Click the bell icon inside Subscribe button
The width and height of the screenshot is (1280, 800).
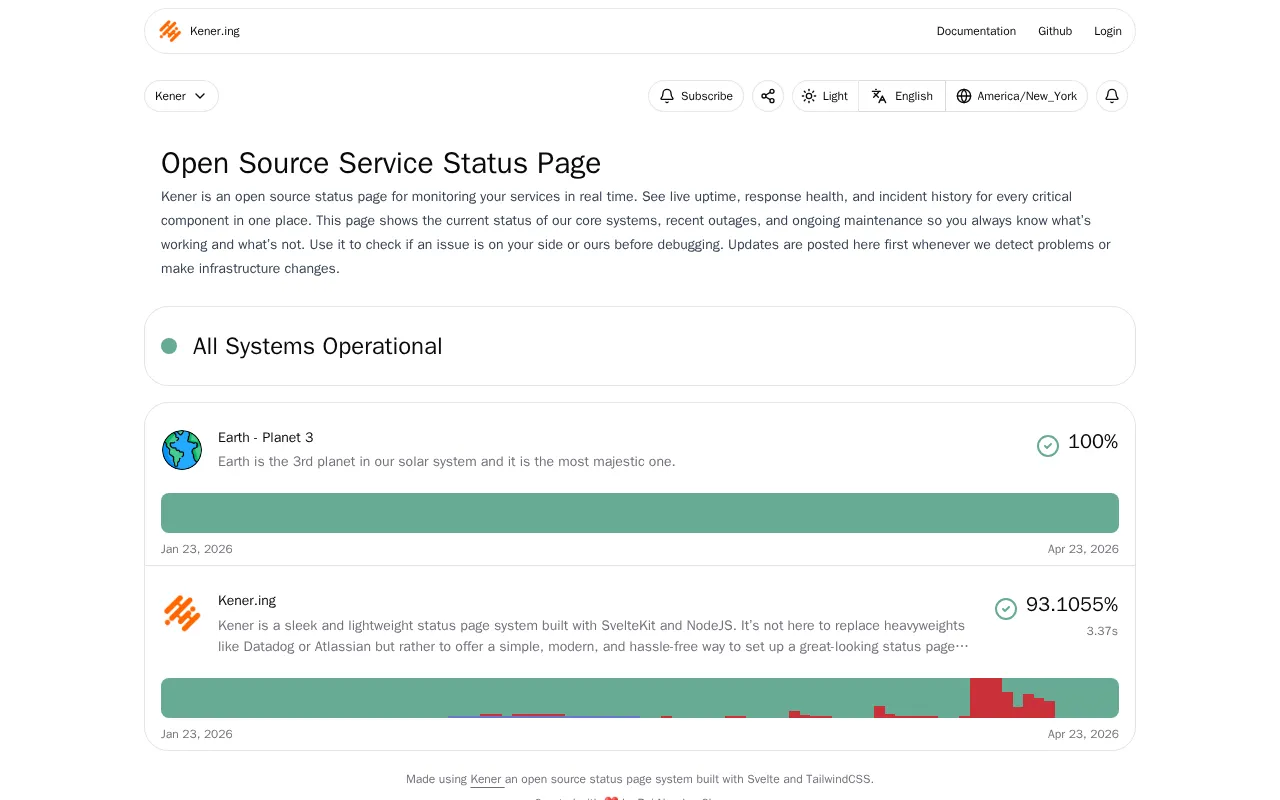667,96
